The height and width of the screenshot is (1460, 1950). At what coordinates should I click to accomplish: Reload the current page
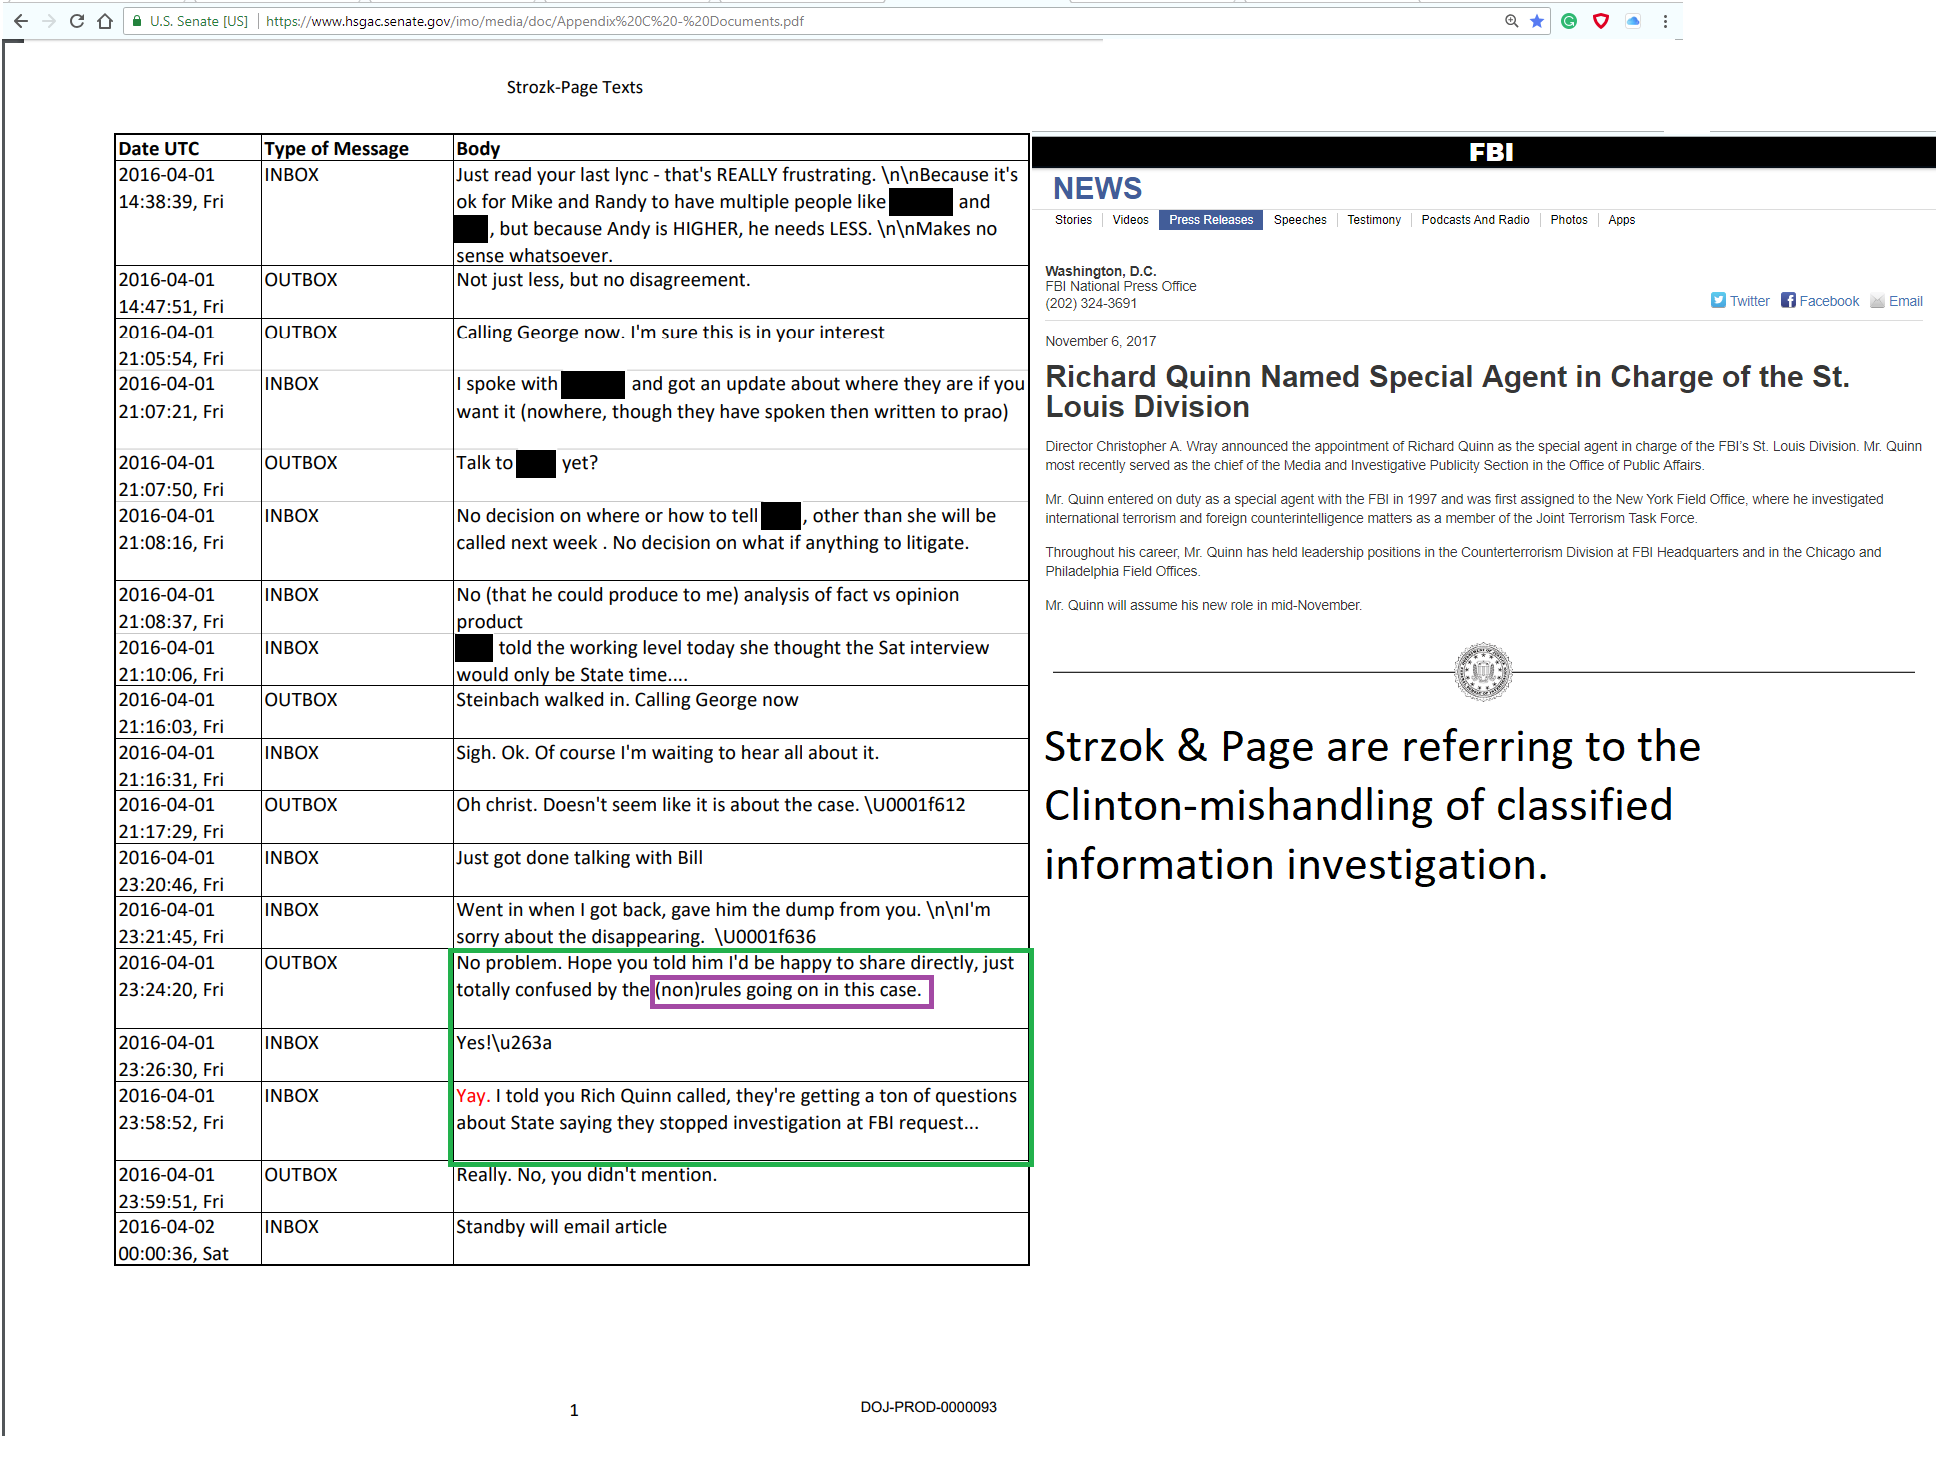[77, 20]
